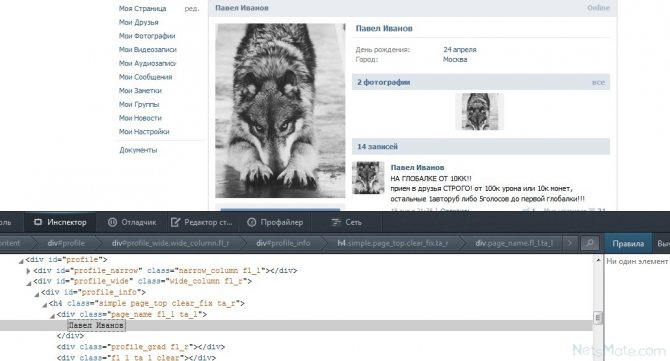This screenshot has height=361, width=670.
Task: Click the large wolf profile photo
Action: pos(280,111)
